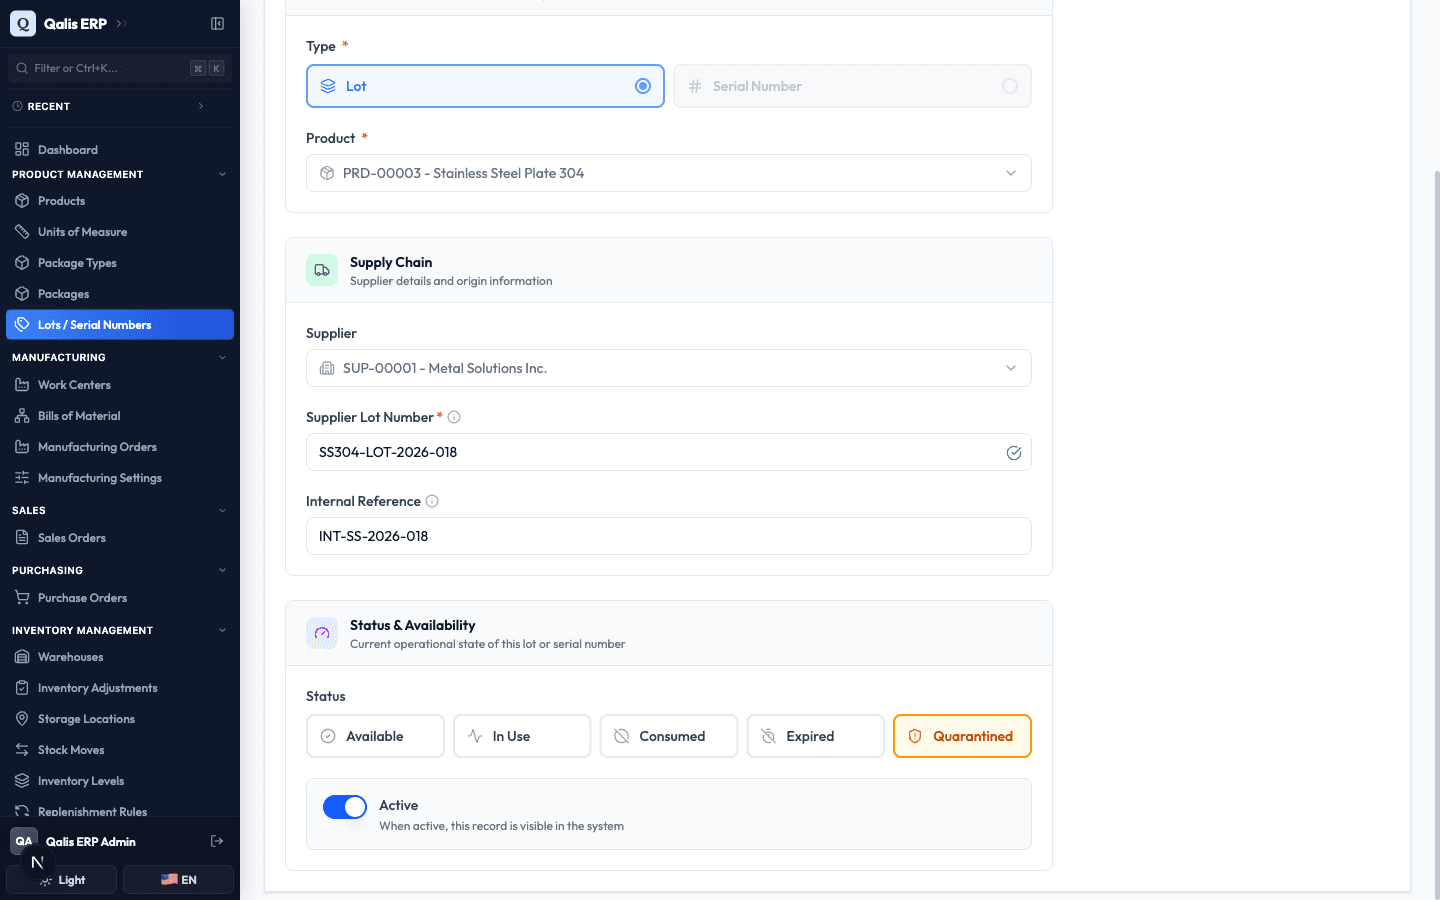Click the Sales Orders document icon
The width and height of the screenshot is (1440, 900).
click(x=22, y=537)
